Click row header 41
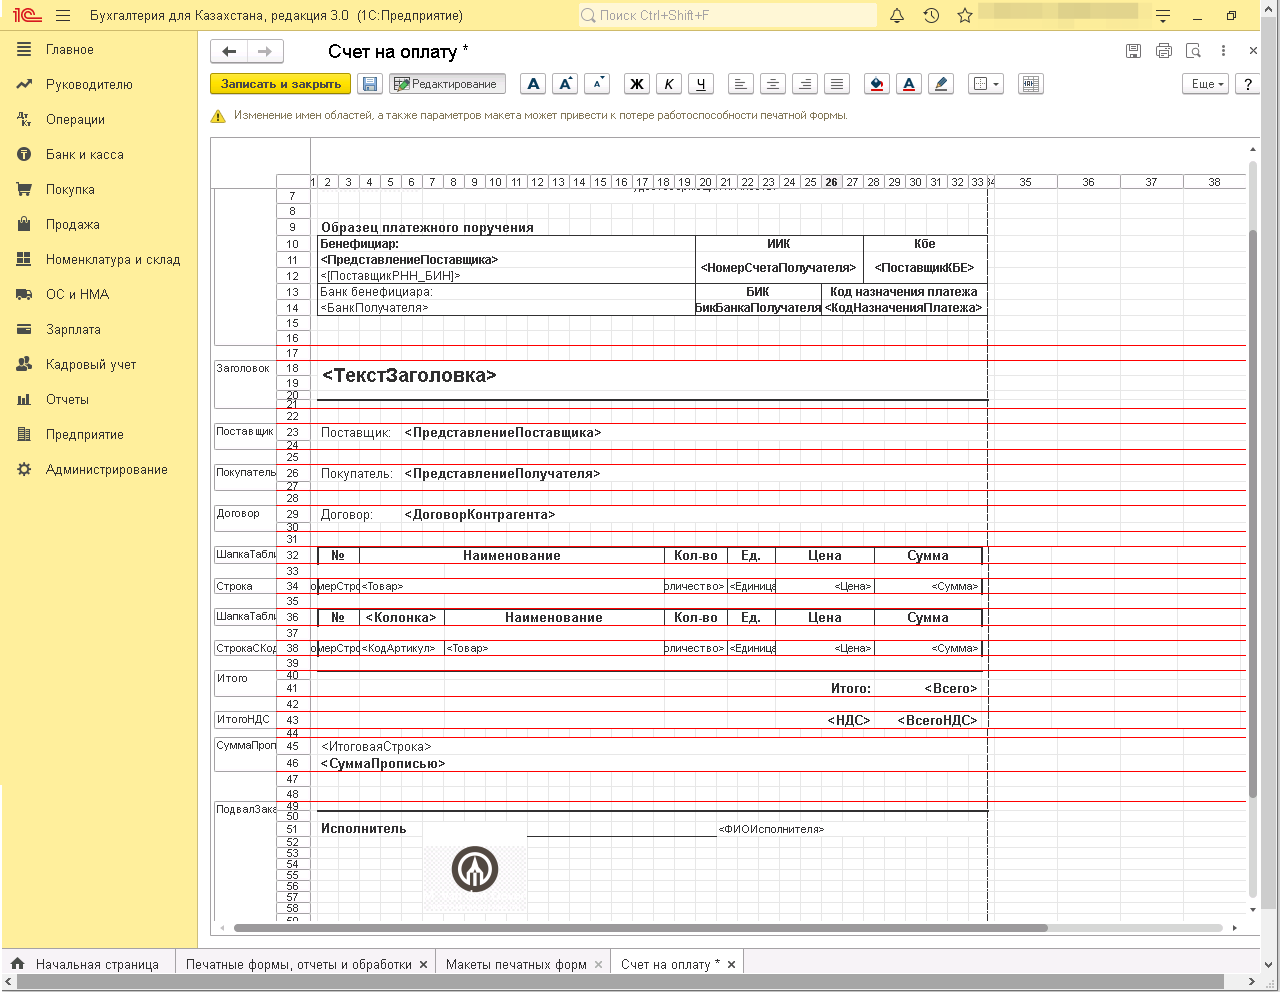 click(292, 688)
